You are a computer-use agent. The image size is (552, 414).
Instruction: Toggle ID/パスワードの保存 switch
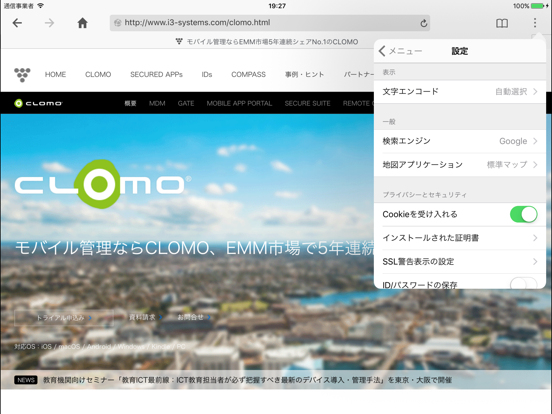click(x=523, y=283)
